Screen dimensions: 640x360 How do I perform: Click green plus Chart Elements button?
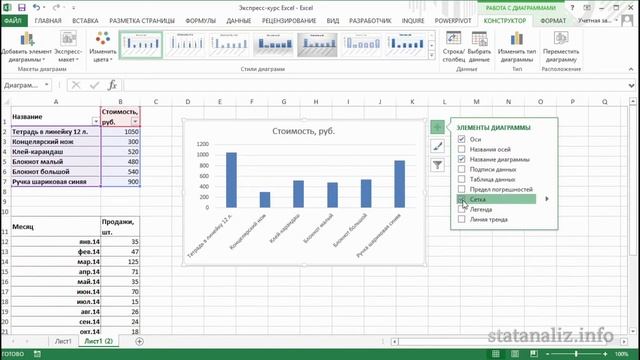point(438,127)
